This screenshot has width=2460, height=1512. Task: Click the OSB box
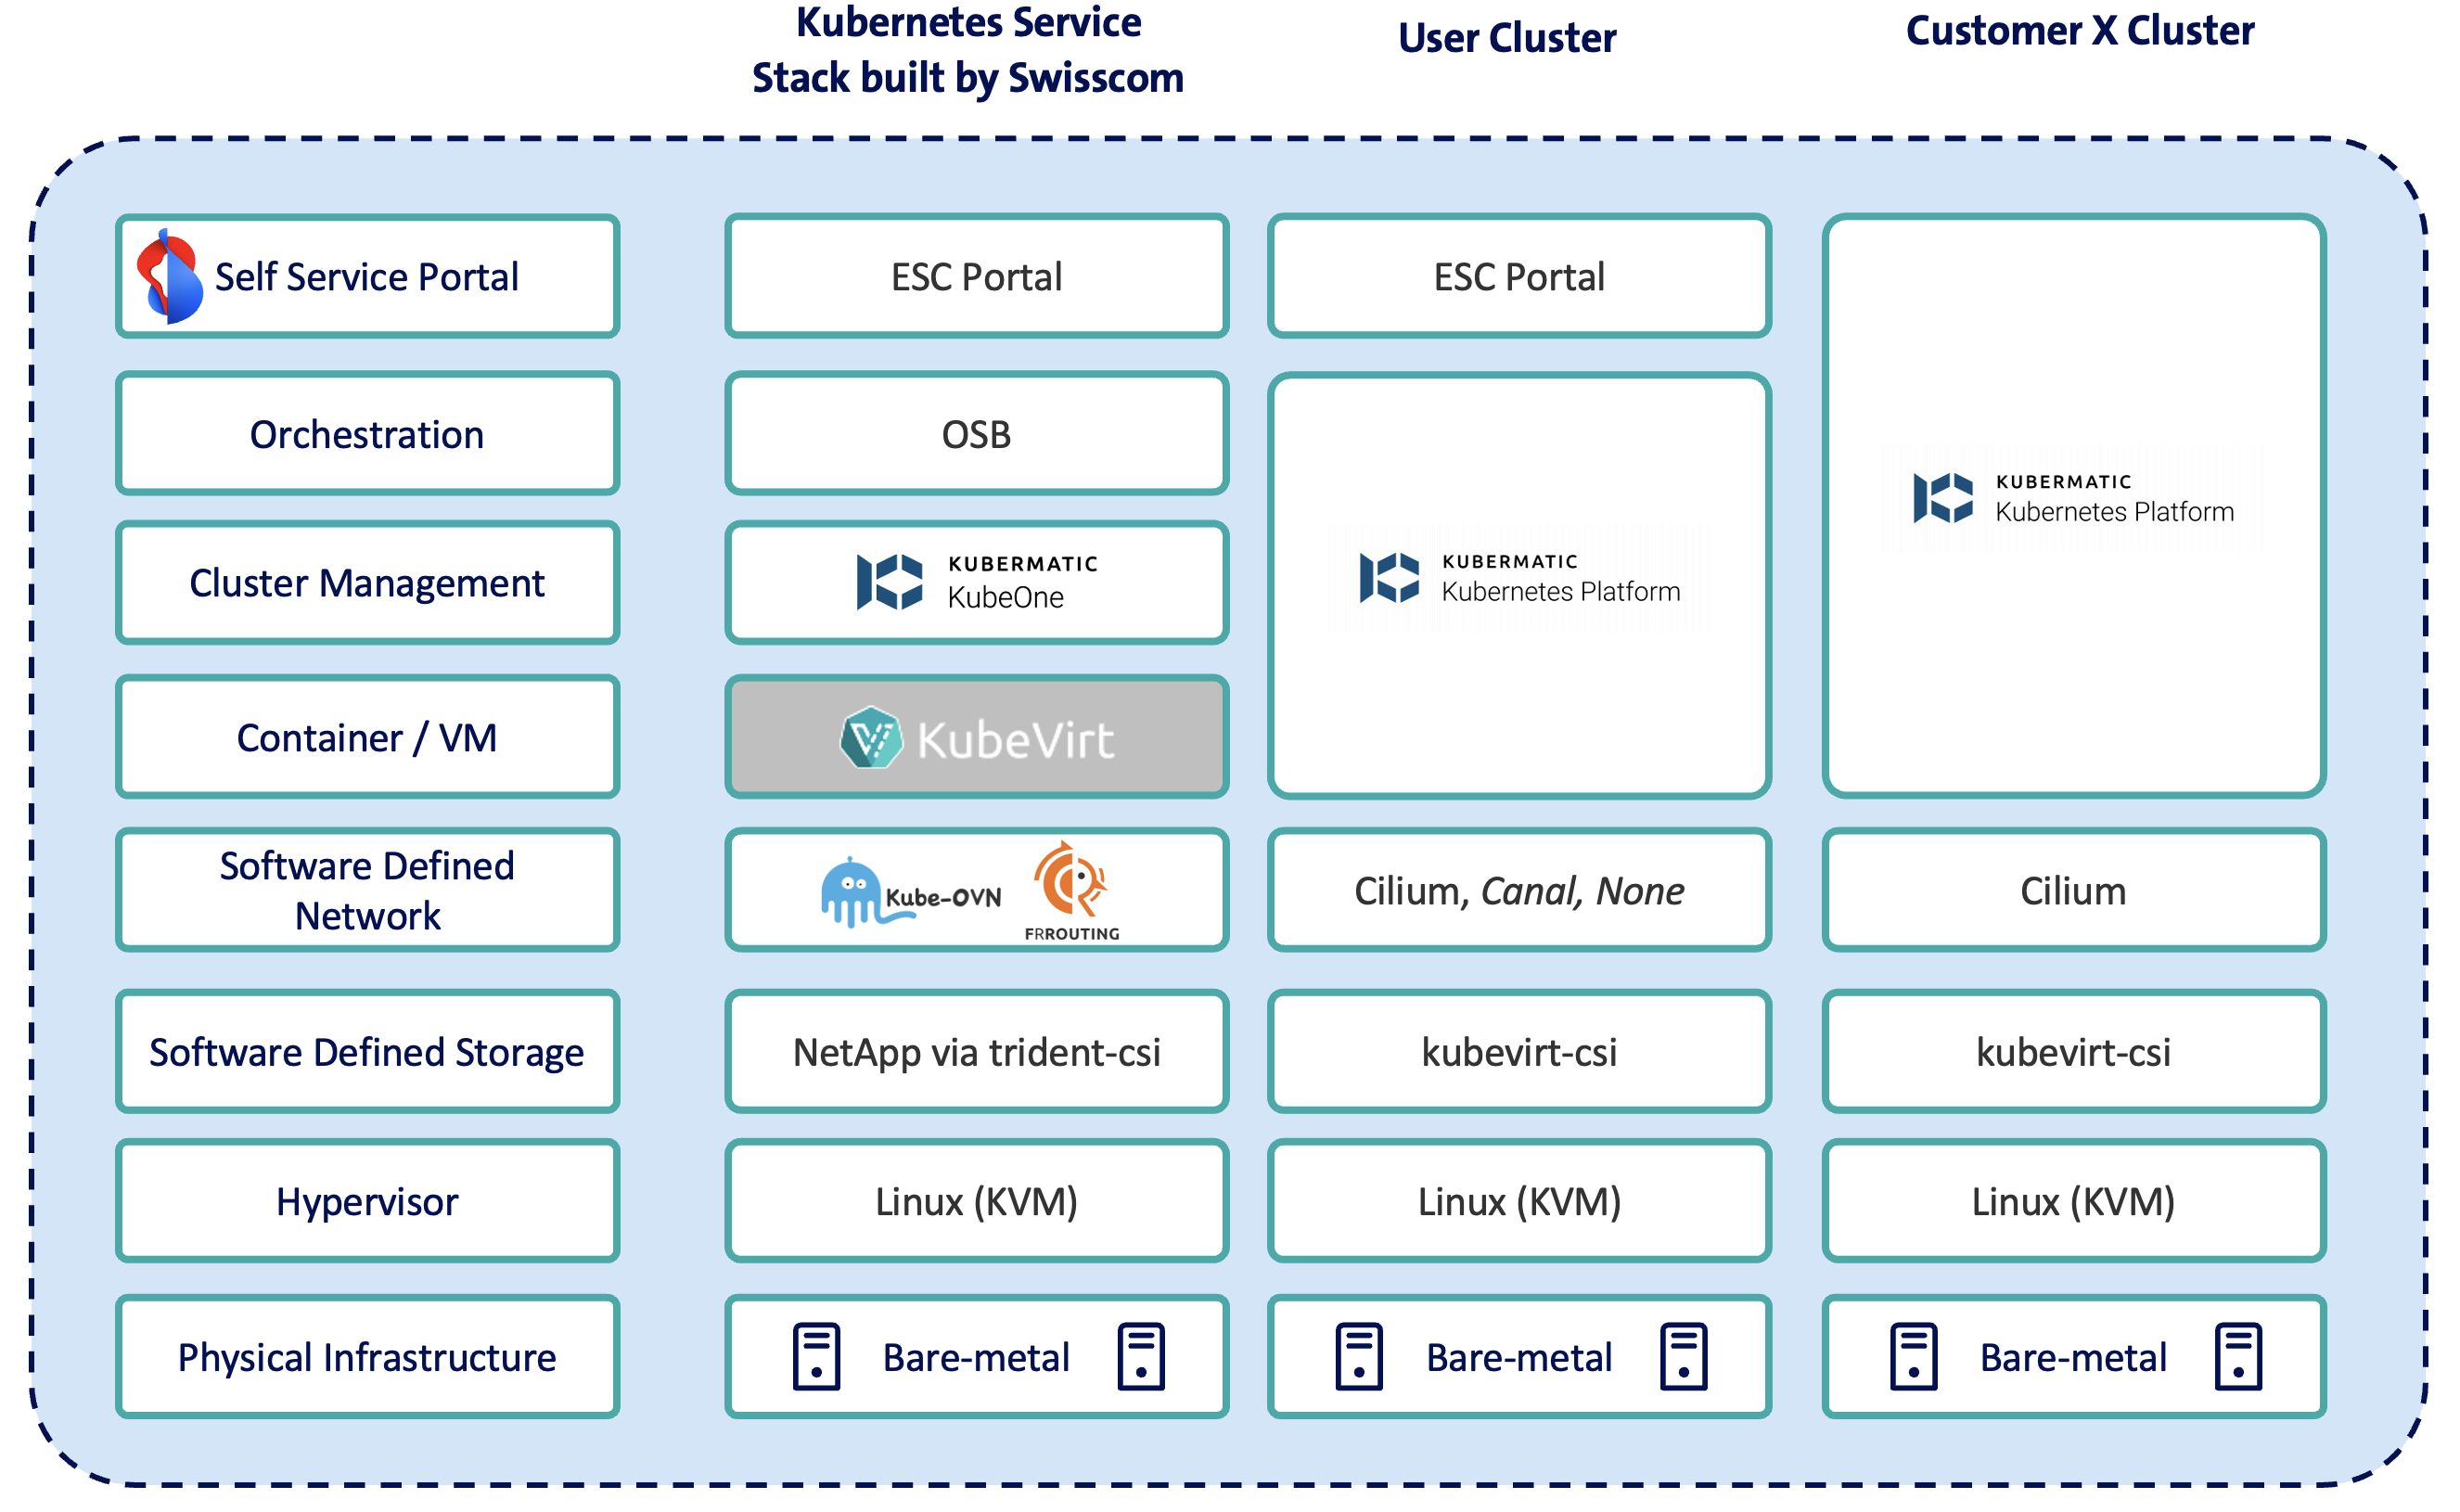(x=977, y=434)
